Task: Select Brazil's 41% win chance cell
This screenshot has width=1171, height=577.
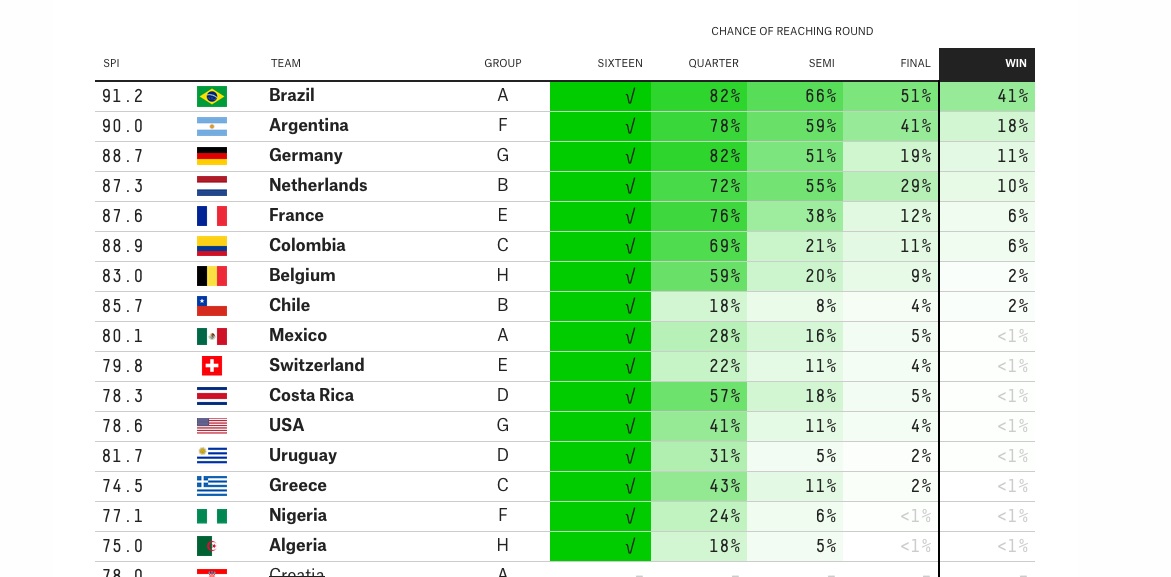Action: pyautogui.click(x=987, y=96)
